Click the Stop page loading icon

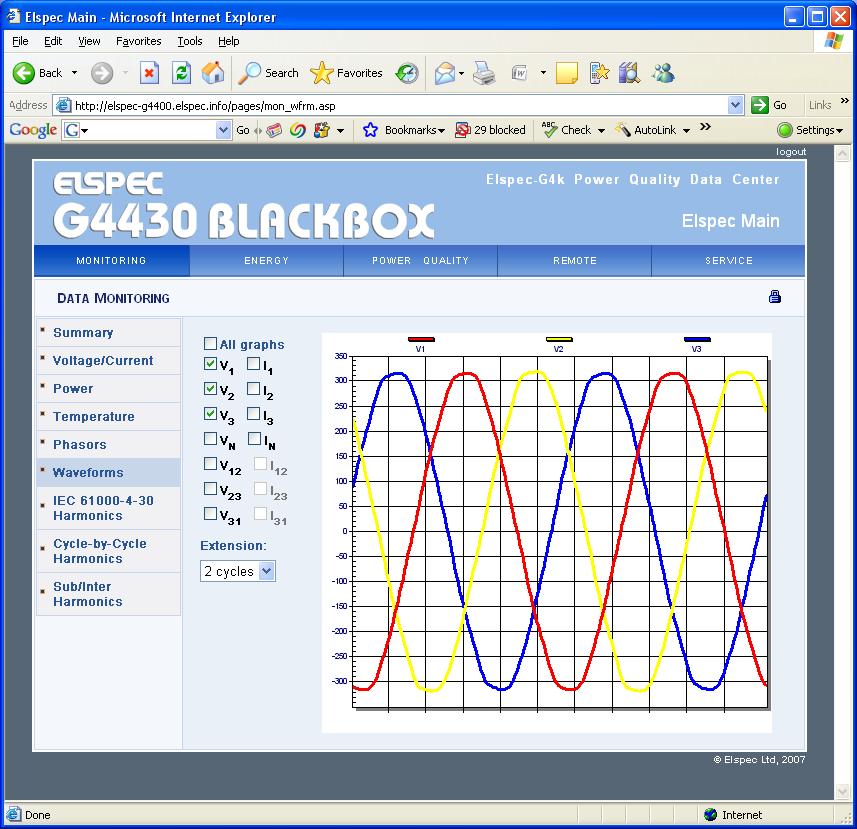pyautogui.click(x=149, y=73)
